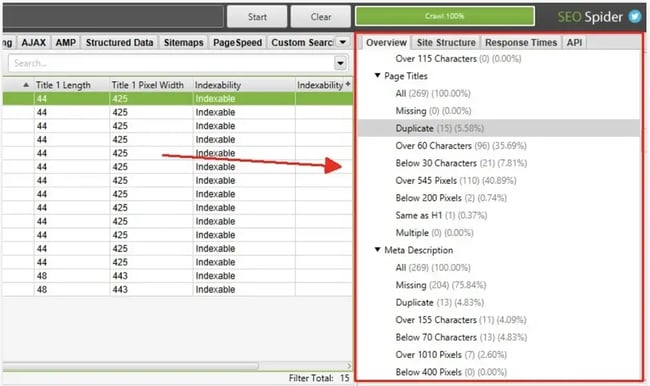Click the Filter Total 15 status text
The height and width of the screenshot is (386, 650).
pyautogui.click(x=319, y=378)
